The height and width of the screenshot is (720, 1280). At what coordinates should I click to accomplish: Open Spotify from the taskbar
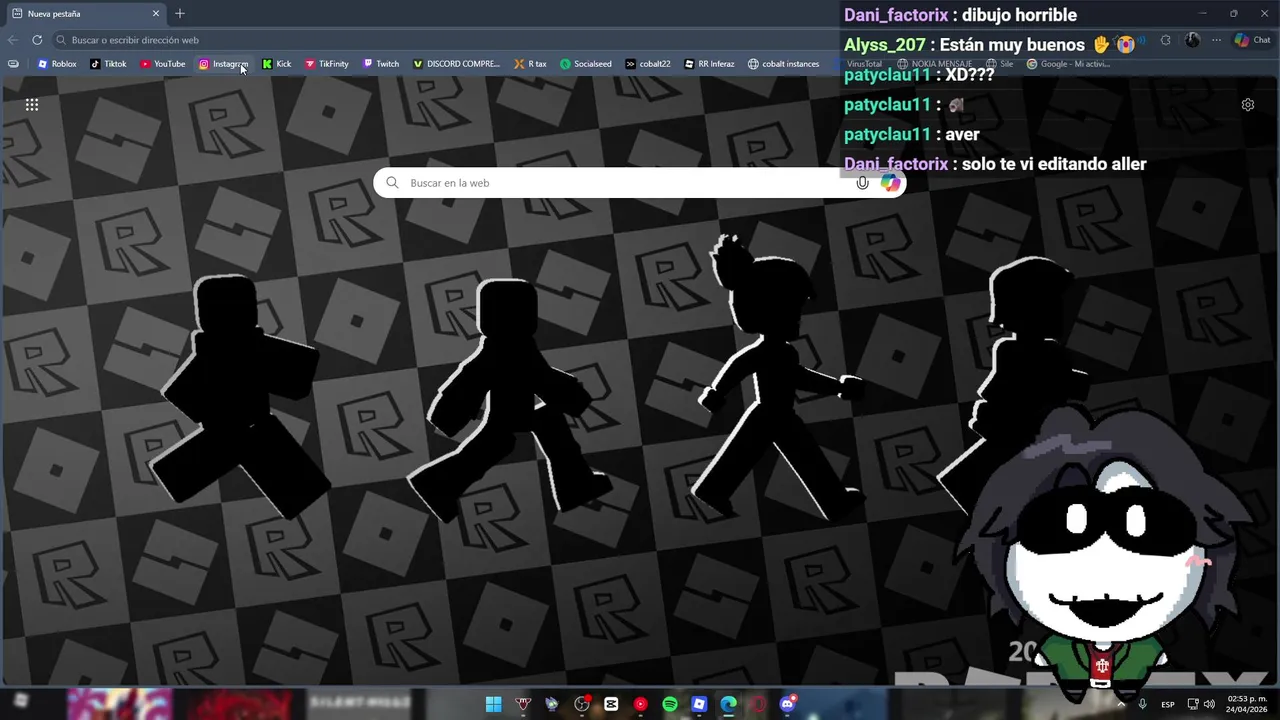pos(670,704)
